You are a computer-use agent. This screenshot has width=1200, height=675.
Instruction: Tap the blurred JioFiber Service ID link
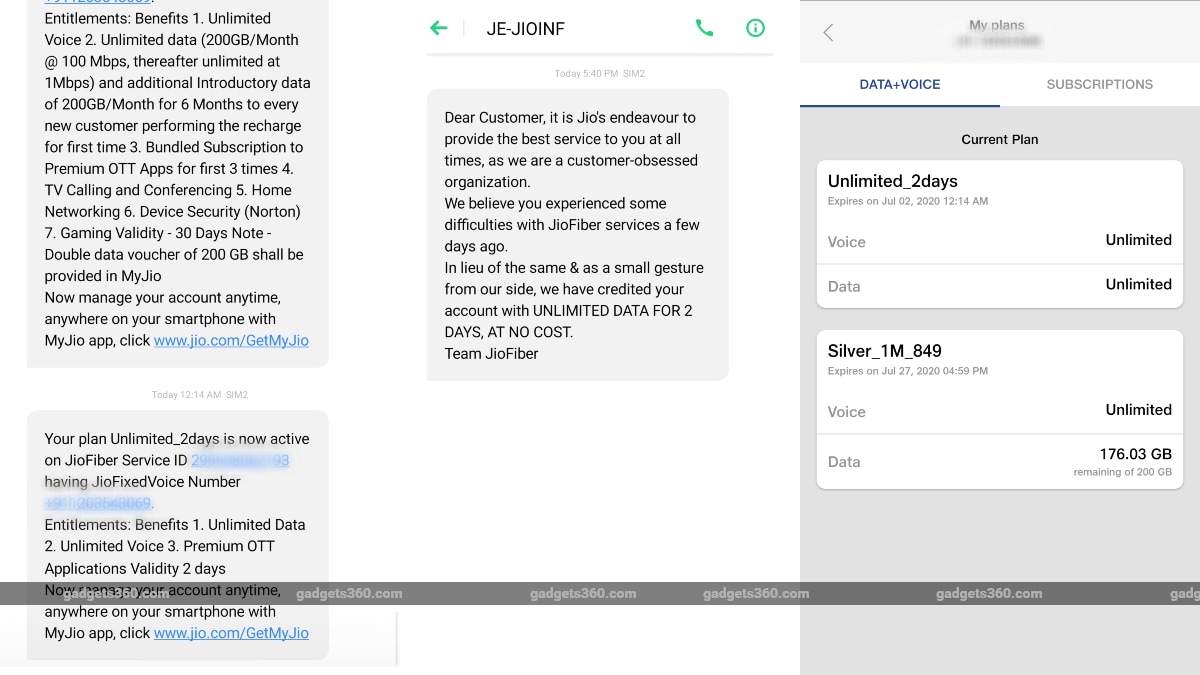pos(240,461)
